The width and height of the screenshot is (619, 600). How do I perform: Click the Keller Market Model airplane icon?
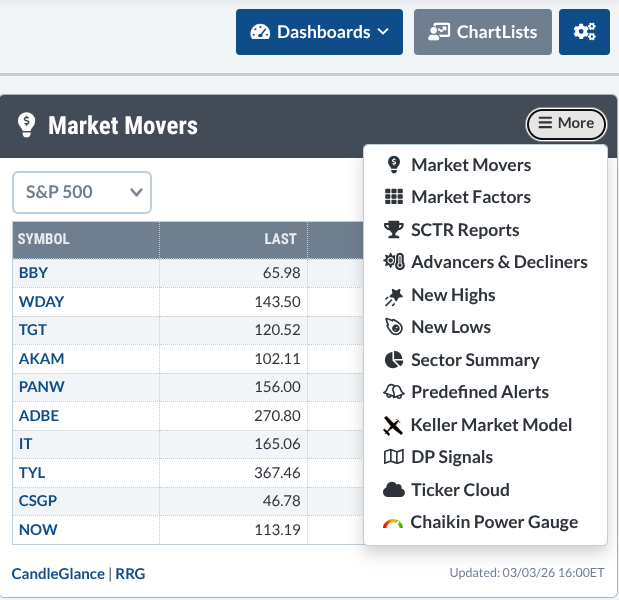[x=393, y=426]
